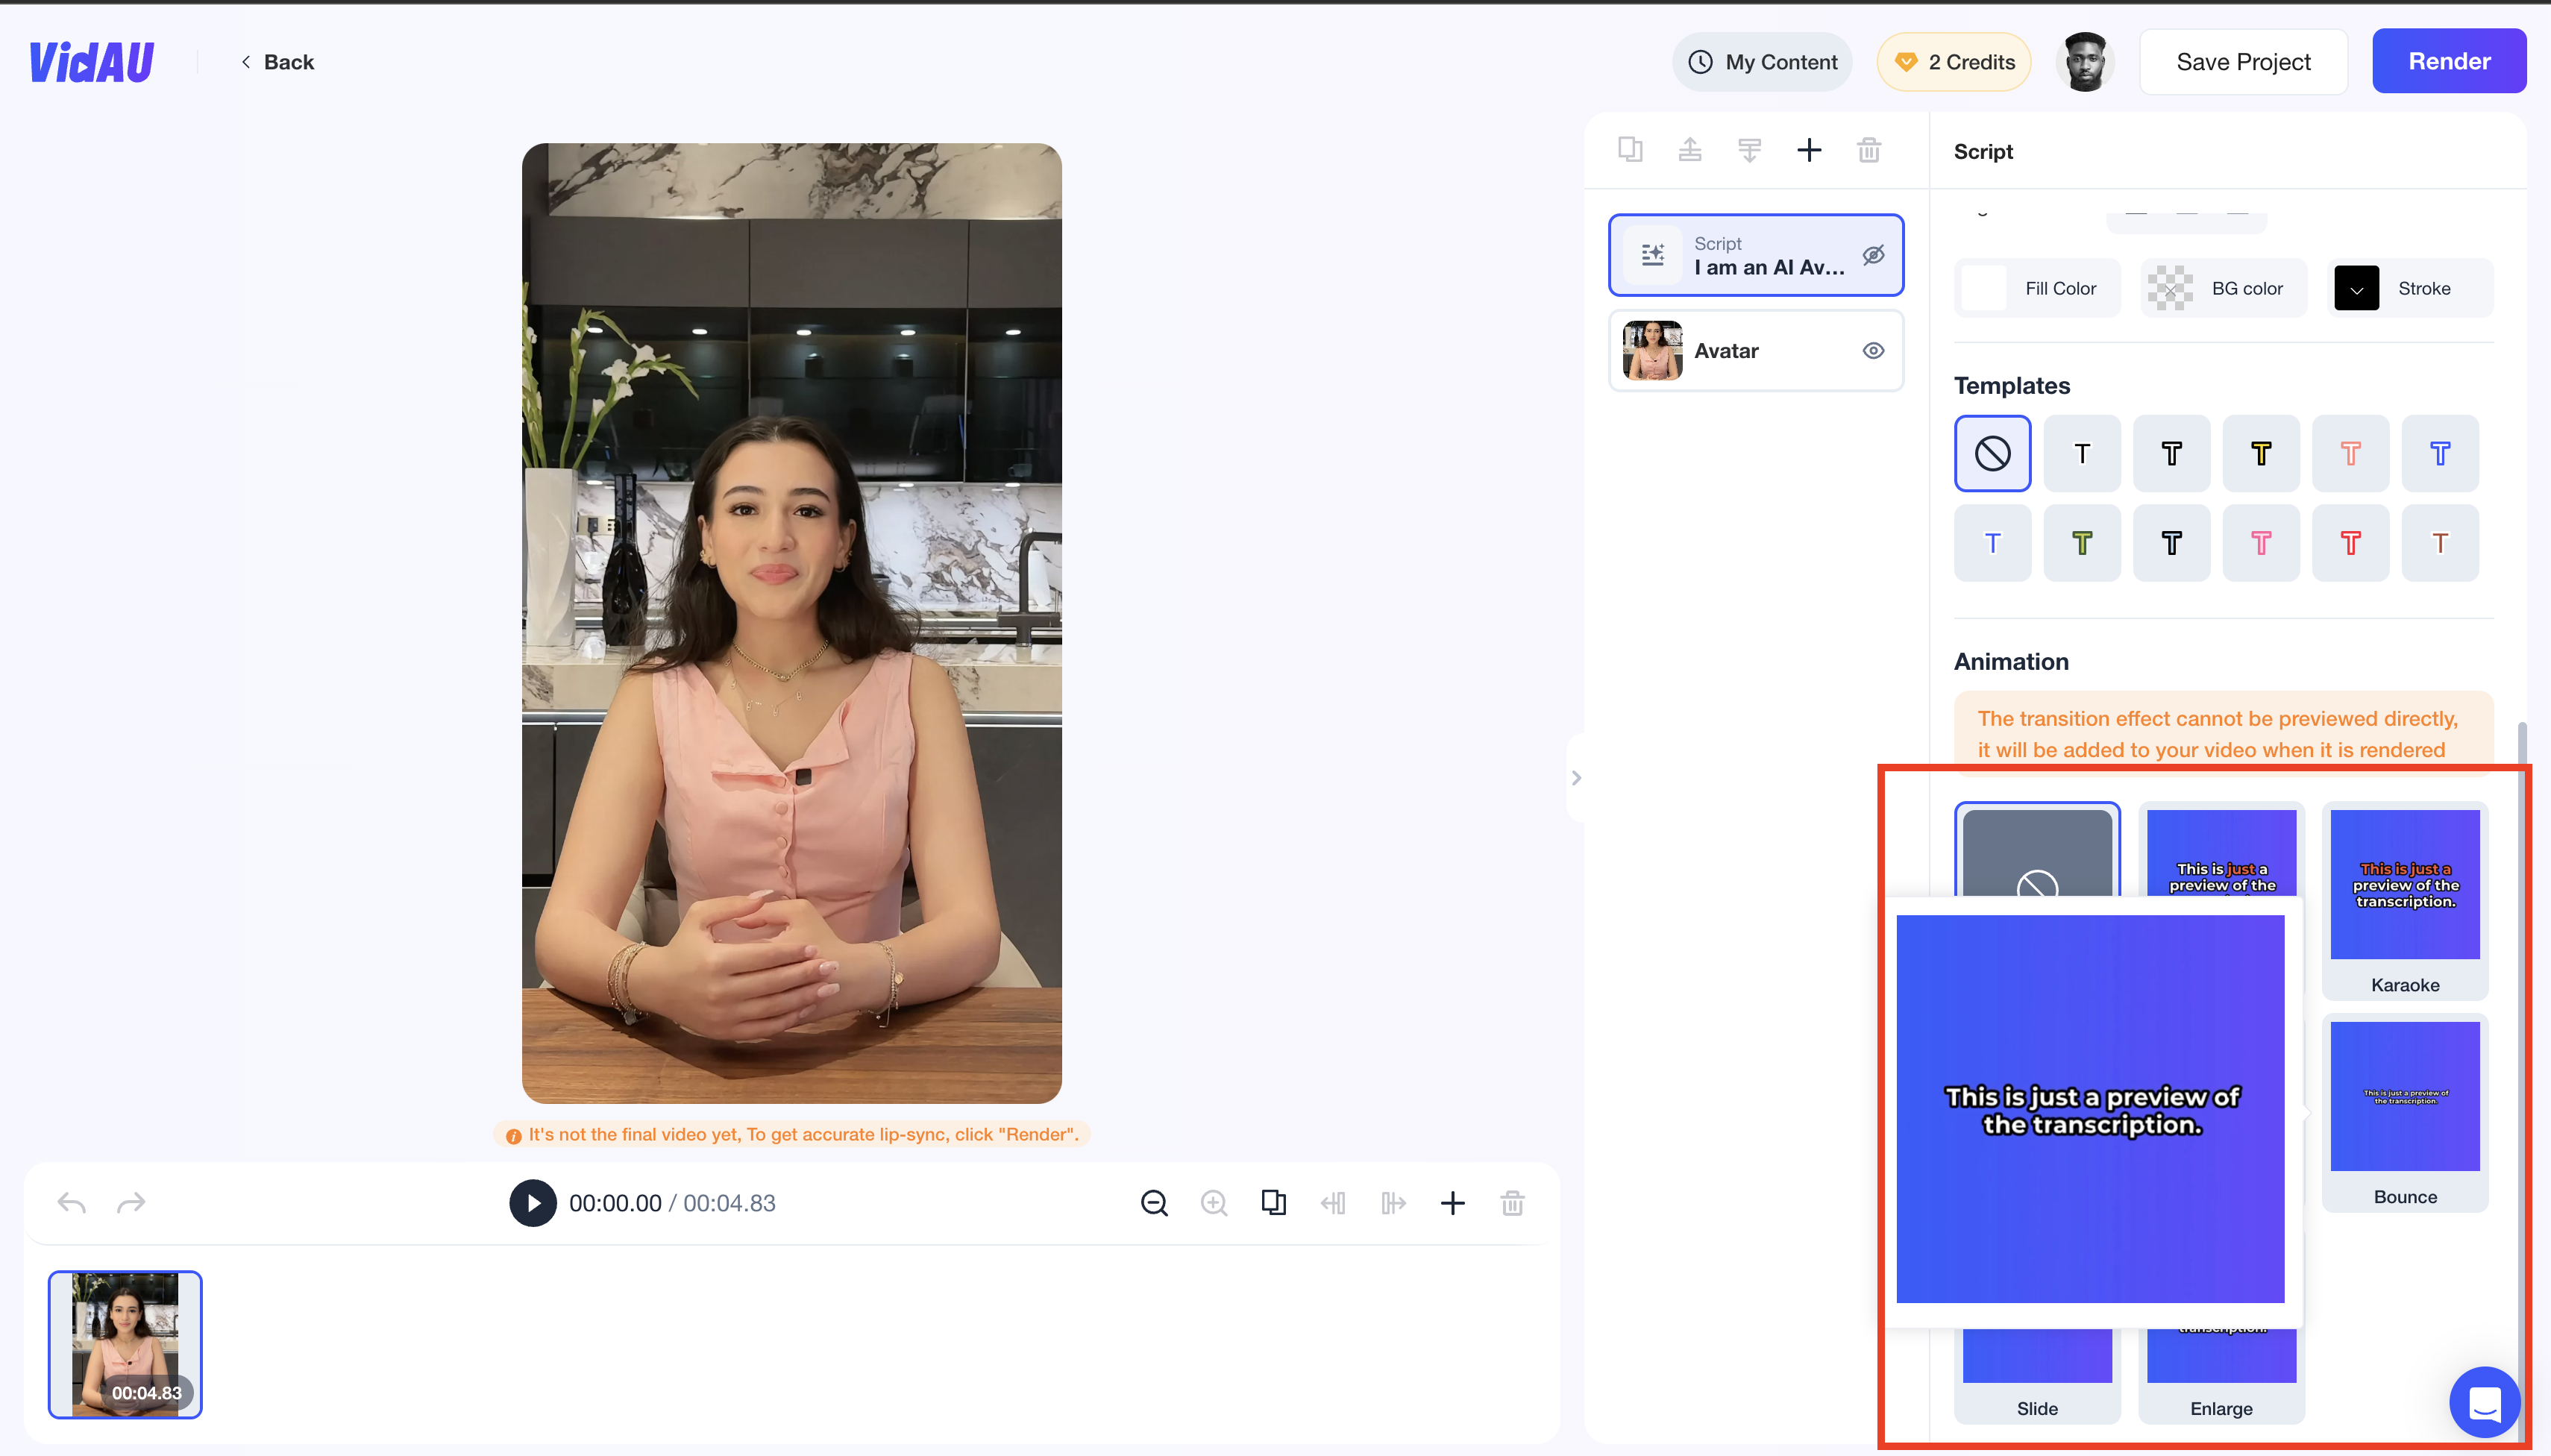Expand the Animation section options
Image resolution: width=2551 pixels, height=1456 pixels.
point(2012,662)
